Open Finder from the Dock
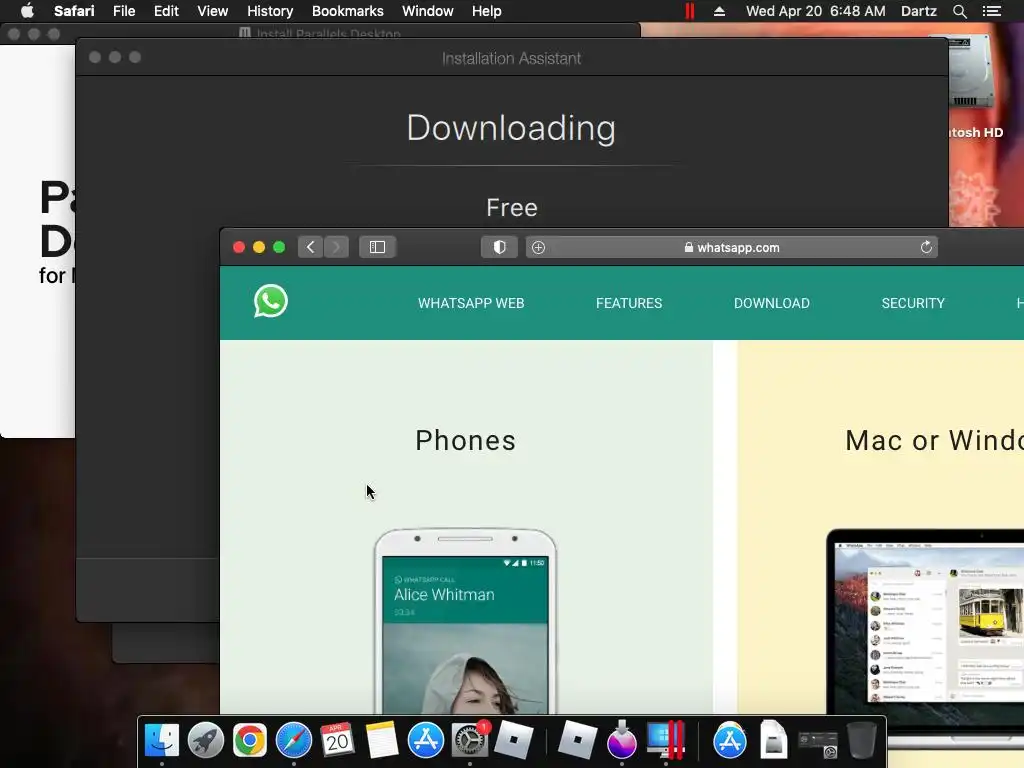 tap(161, 740)
